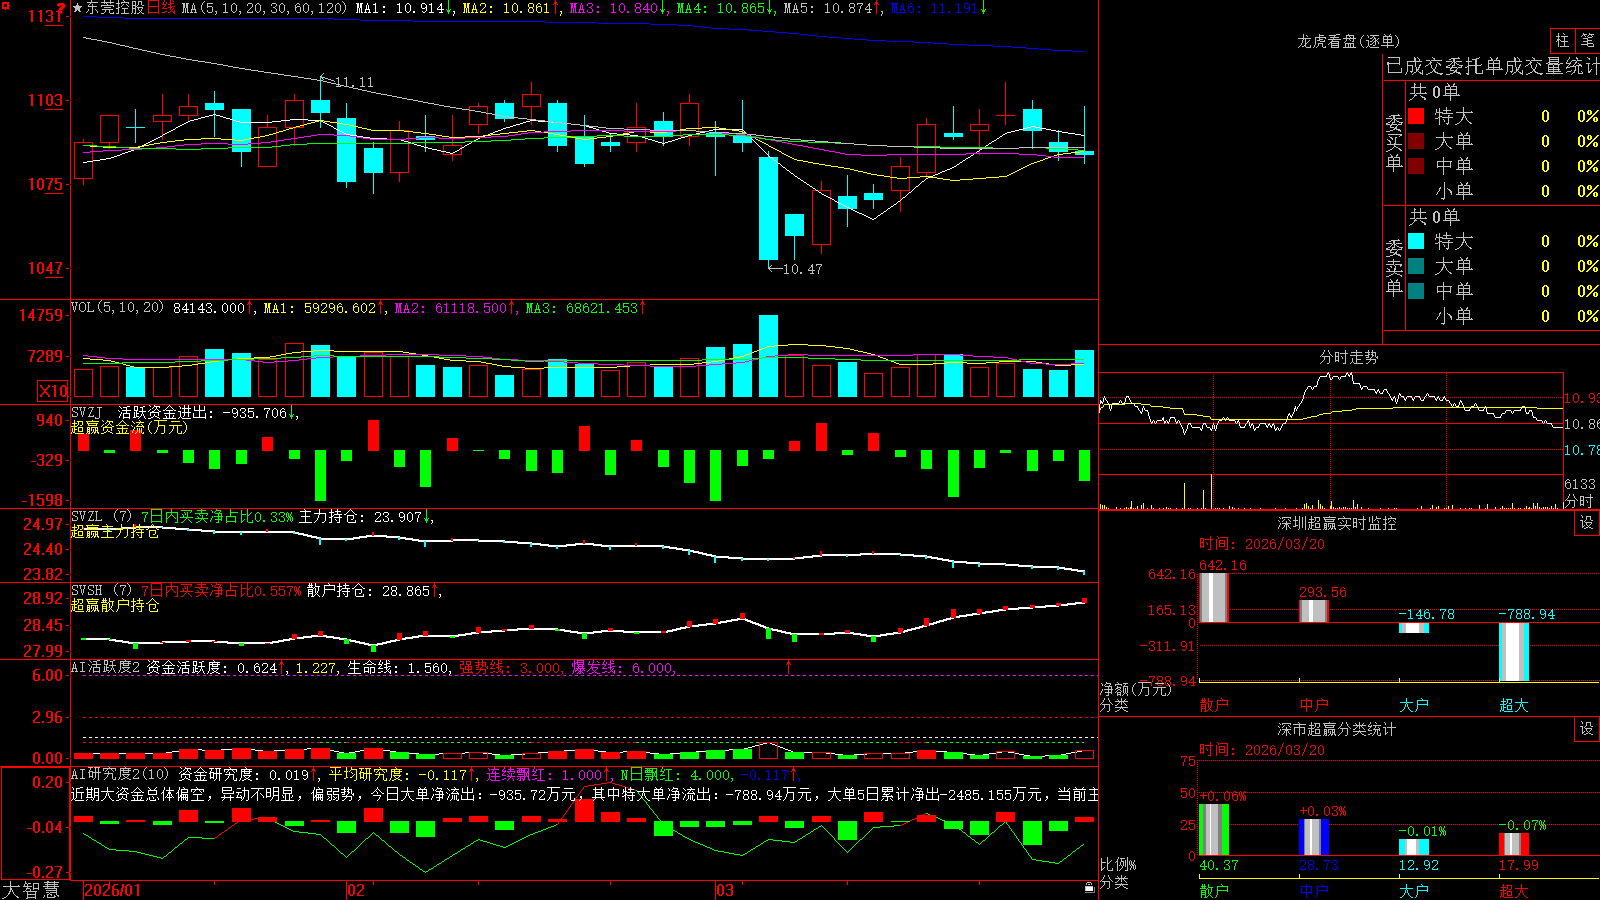The width and height of the screenshot is (1600, 900).
Task: Click the 11.11 high price label
Action: point(354,82)
